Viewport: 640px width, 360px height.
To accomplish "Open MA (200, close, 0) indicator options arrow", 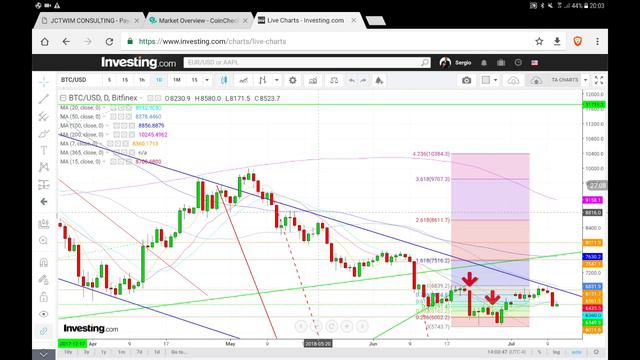I will (x=108, y=135).
